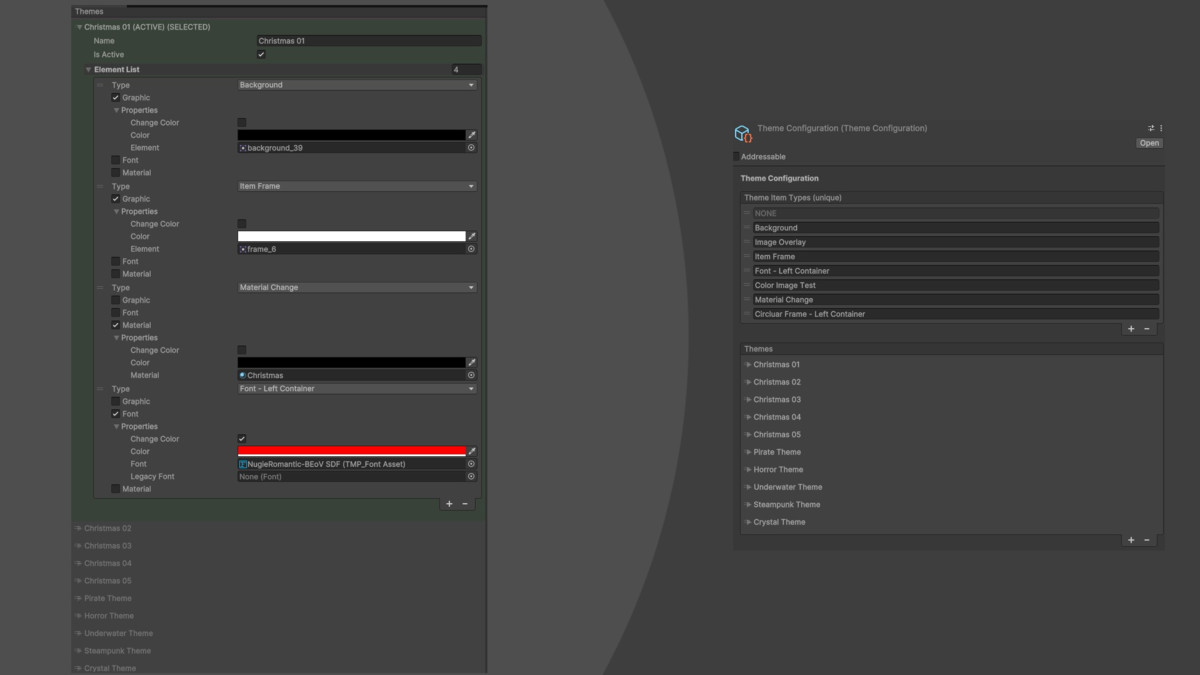1200x675 pixels.
Task: Collapse the Element List foldout
Action: (89, 69)
